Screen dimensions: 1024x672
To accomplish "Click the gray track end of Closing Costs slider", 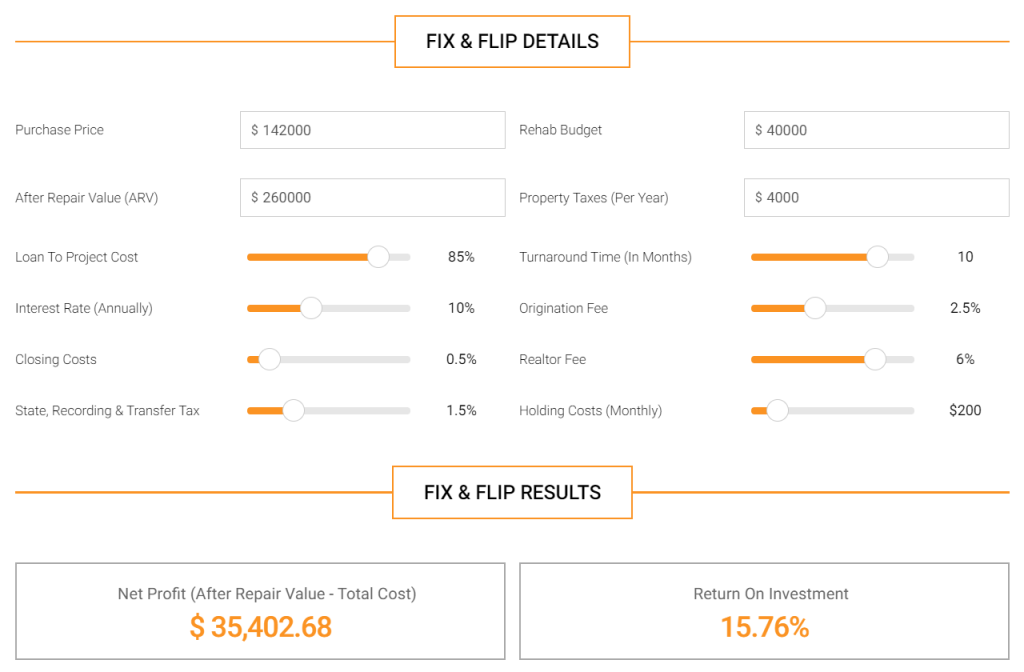I will (405, 359).
